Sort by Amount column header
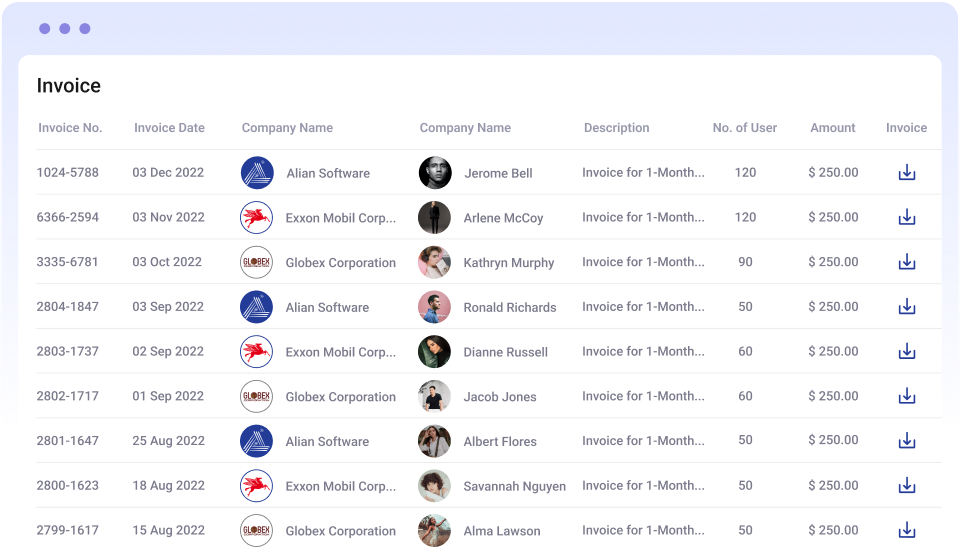Image resolution: width=960 pixels, height=550 pixels. point(832,128)
